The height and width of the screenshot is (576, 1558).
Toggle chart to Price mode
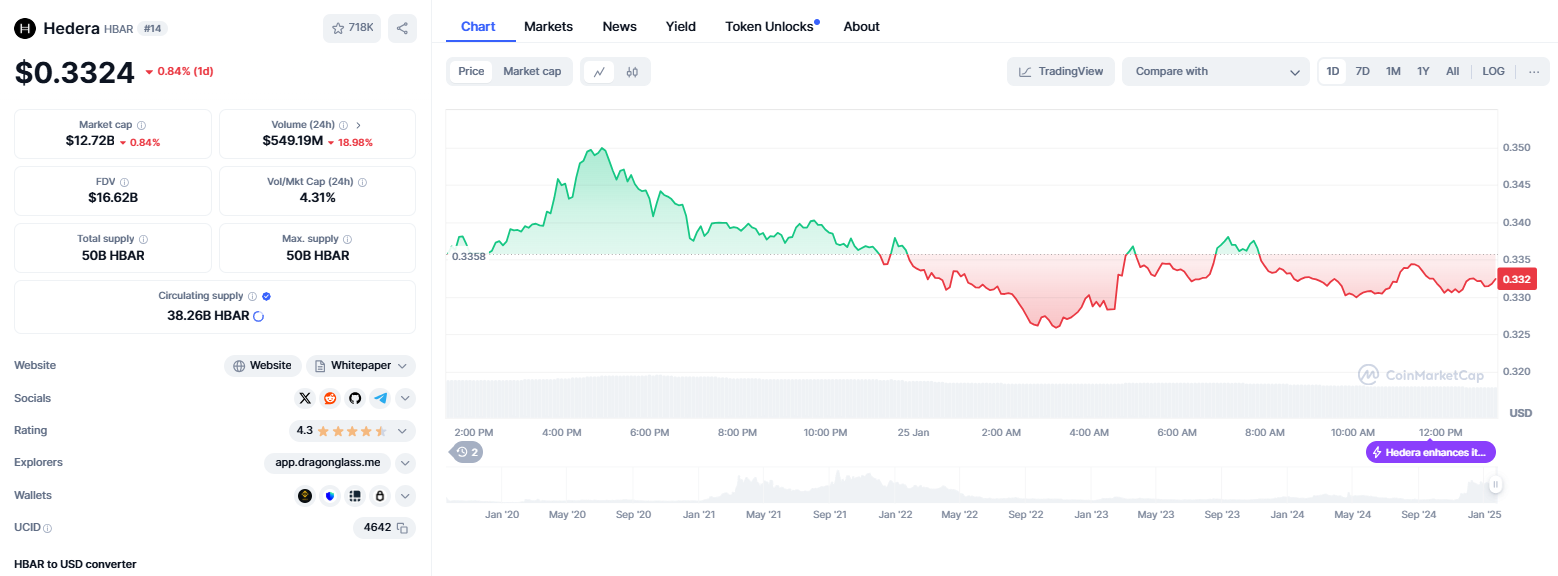coord(471,71)
